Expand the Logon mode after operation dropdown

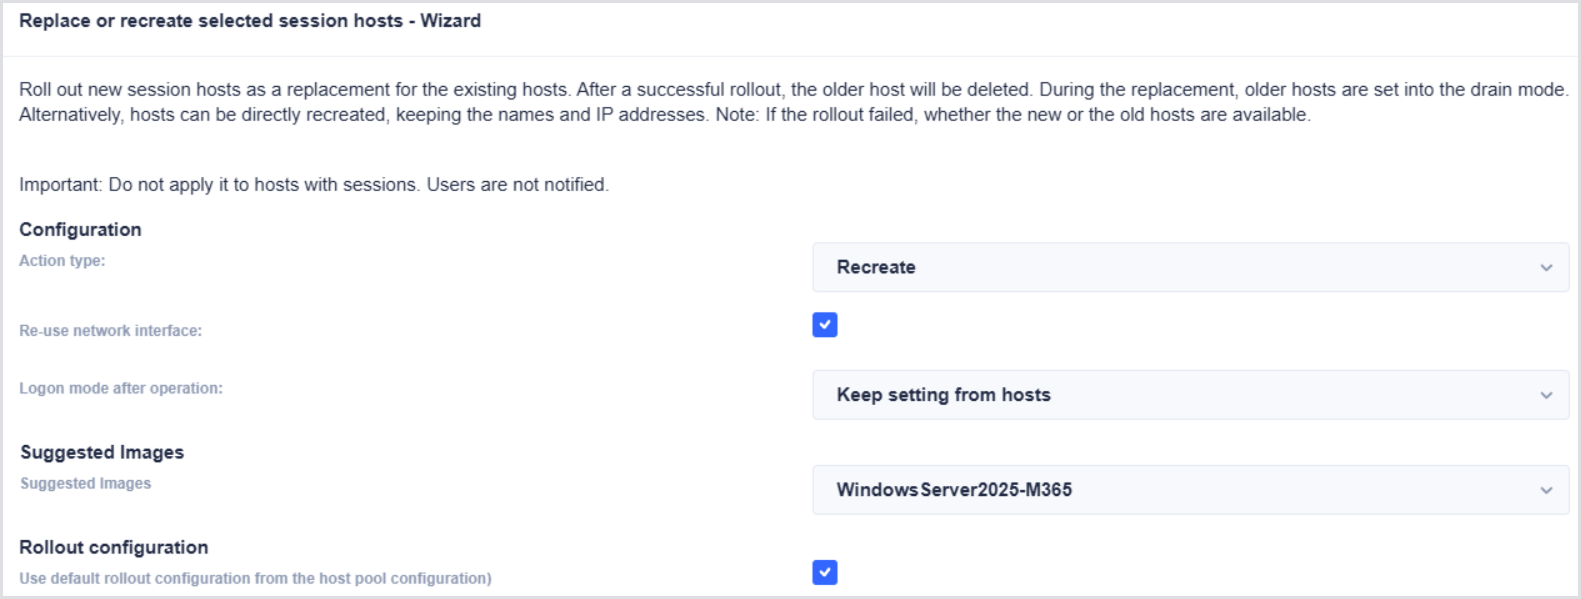click(x=1190, y=395)
